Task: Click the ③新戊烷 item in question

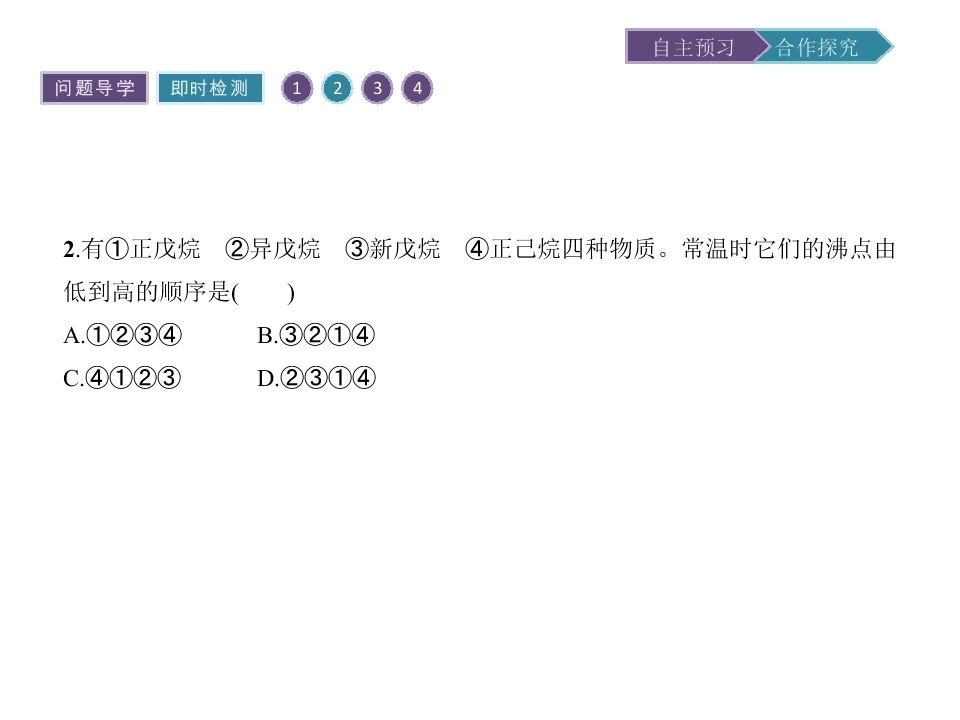Action: point(393,249)
